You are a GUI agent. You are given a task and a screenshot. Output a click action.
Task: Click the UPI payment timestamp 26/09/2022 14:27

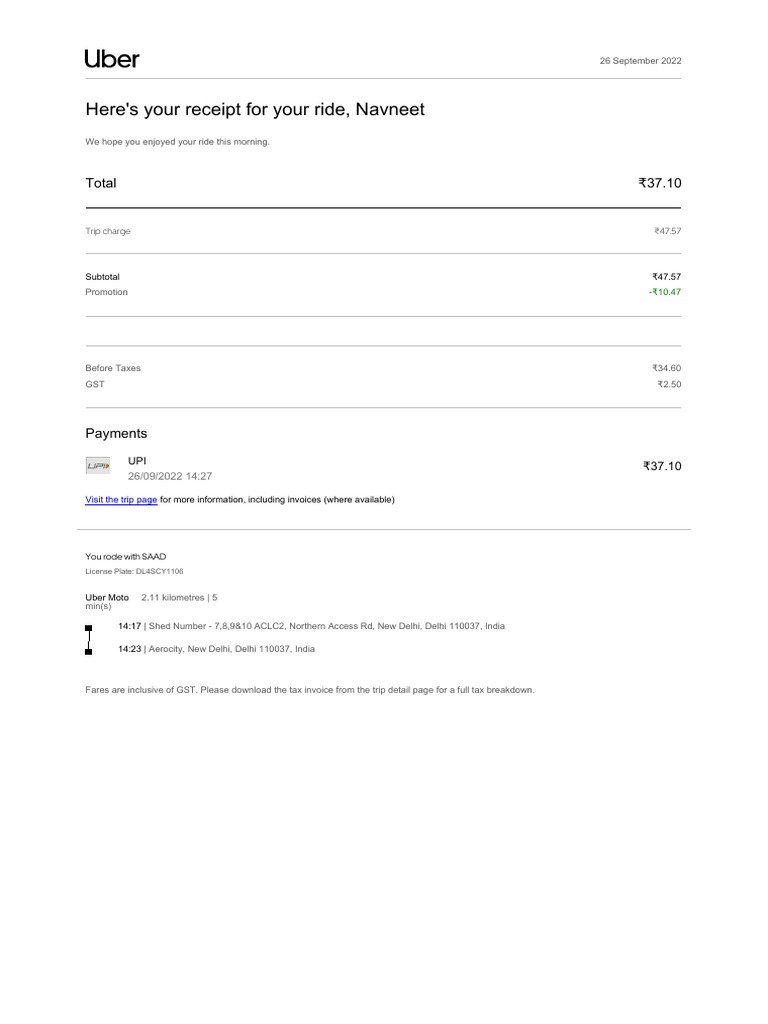click(x=170, y=477)
